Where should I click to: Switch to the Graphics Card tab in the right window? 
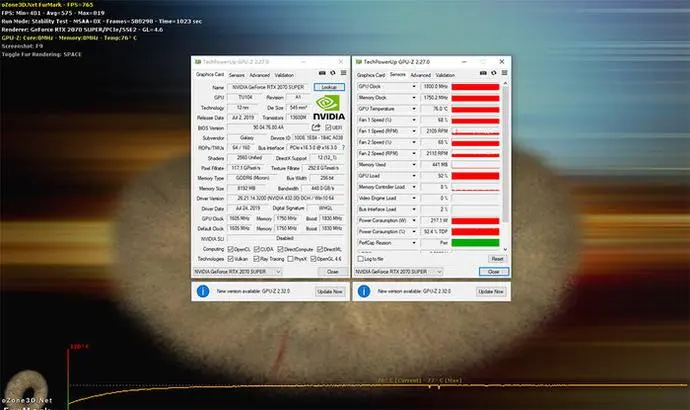point(371,75)
